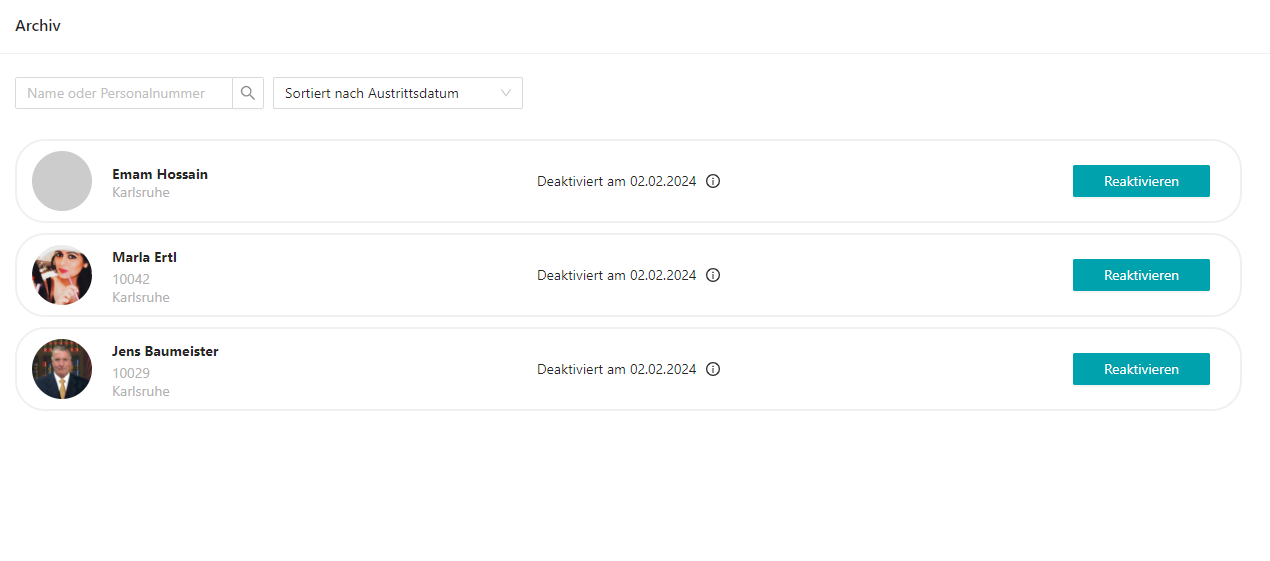Click Emam Hossain's gray avatar placeholder
The width and height of the screenshot is (1270, 561).
[62, 181]
